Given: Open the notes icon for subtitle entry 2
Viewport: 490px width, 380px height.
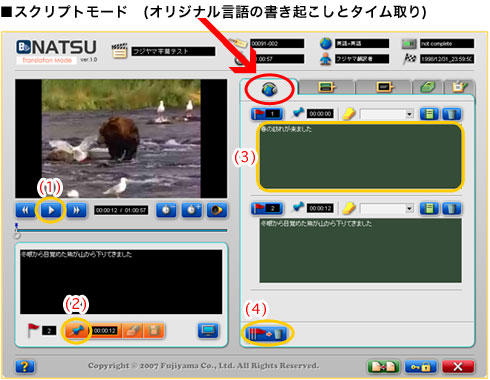Looking at the screenshot, I should [429, 209].
